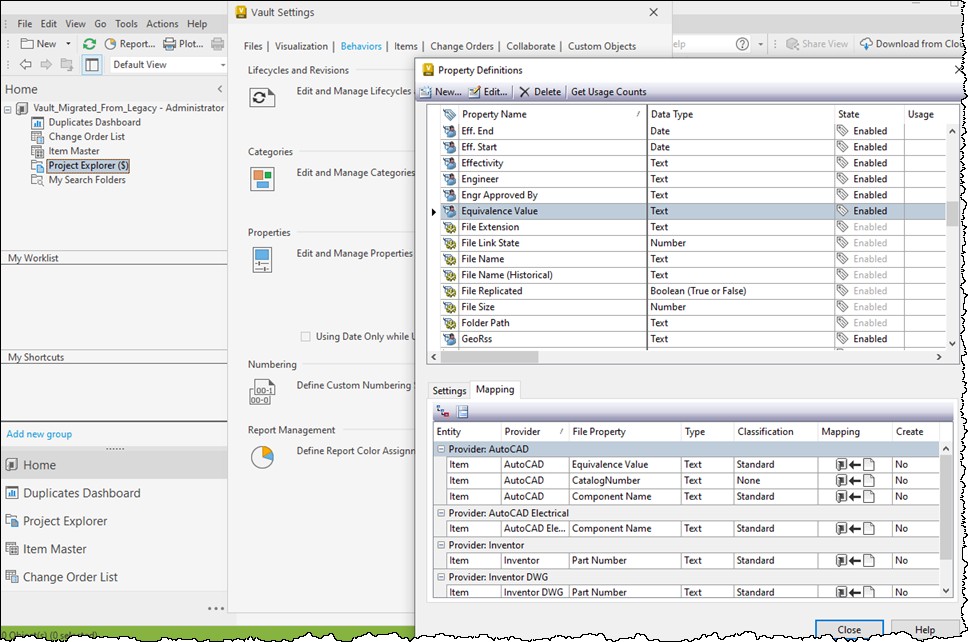
Task: Open the Tools menu
Action: (126, 24)
